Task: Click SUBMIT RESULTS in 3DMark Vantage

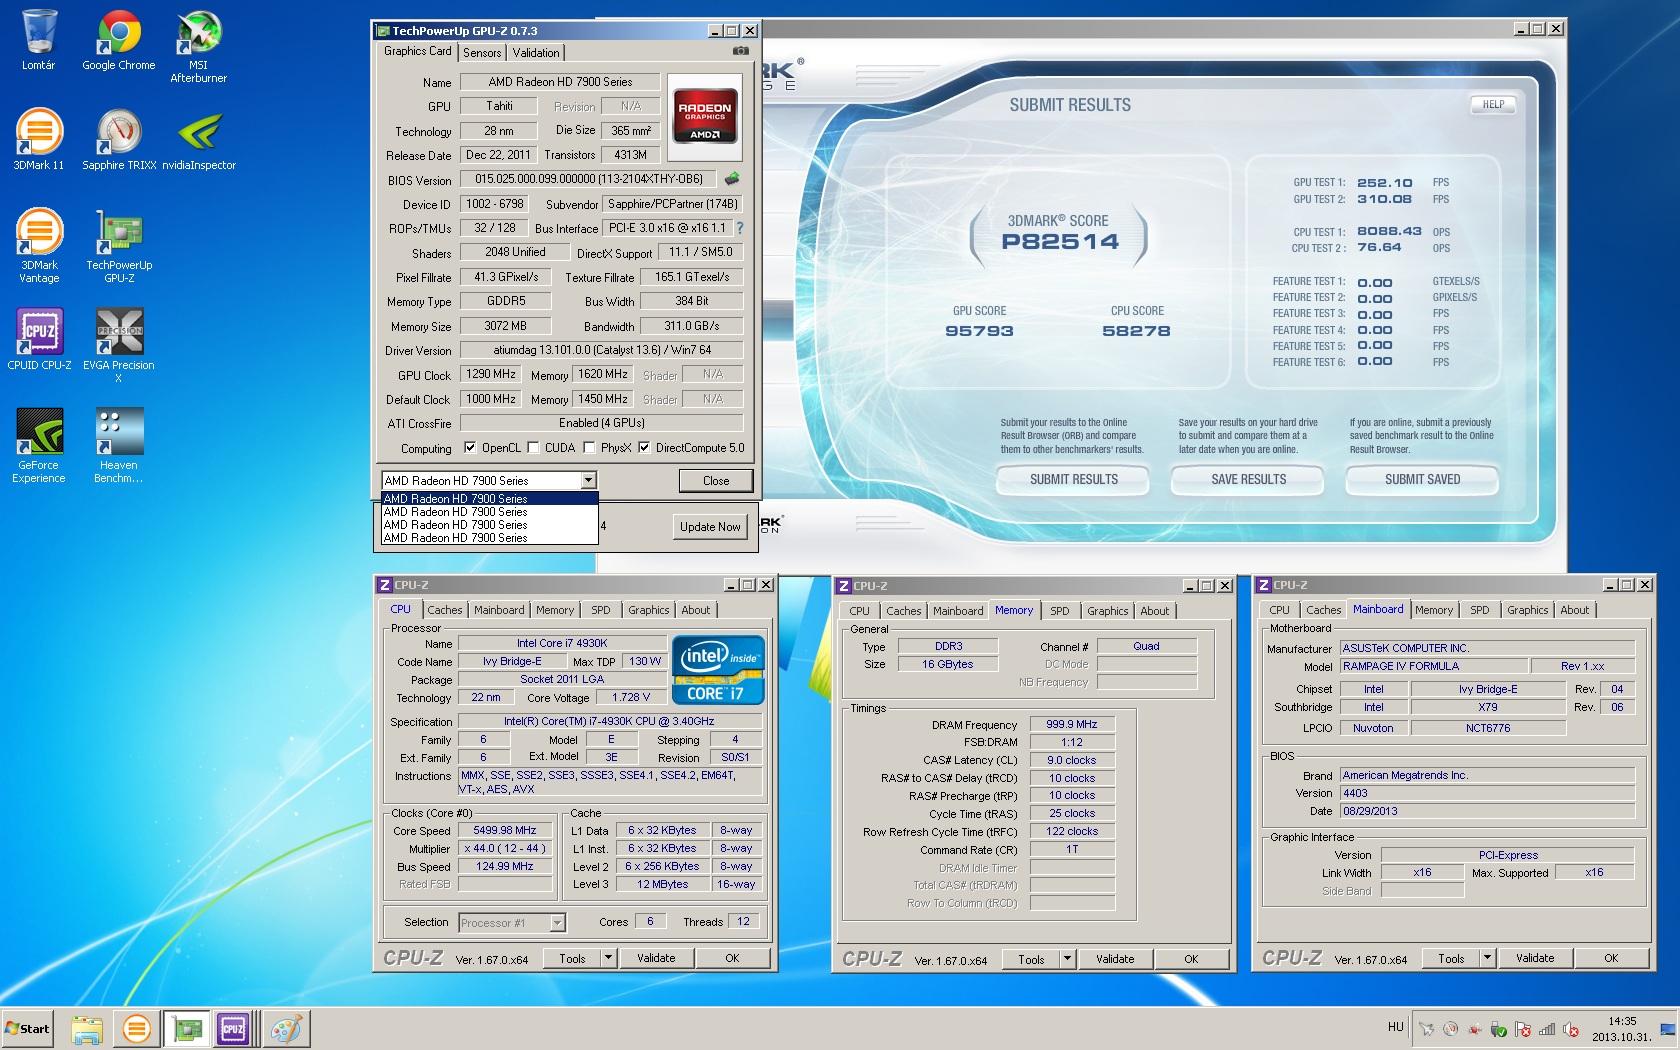Action: click(x=1074, y=480)
